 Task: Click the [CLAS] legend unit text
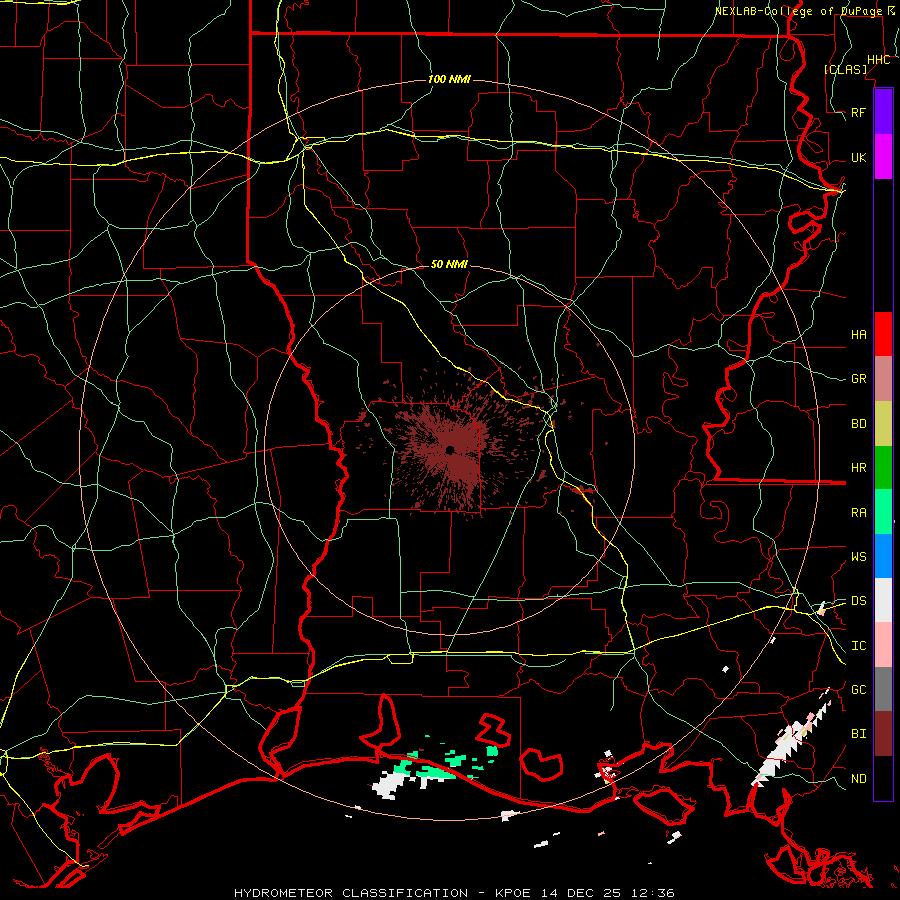(845, 70)
